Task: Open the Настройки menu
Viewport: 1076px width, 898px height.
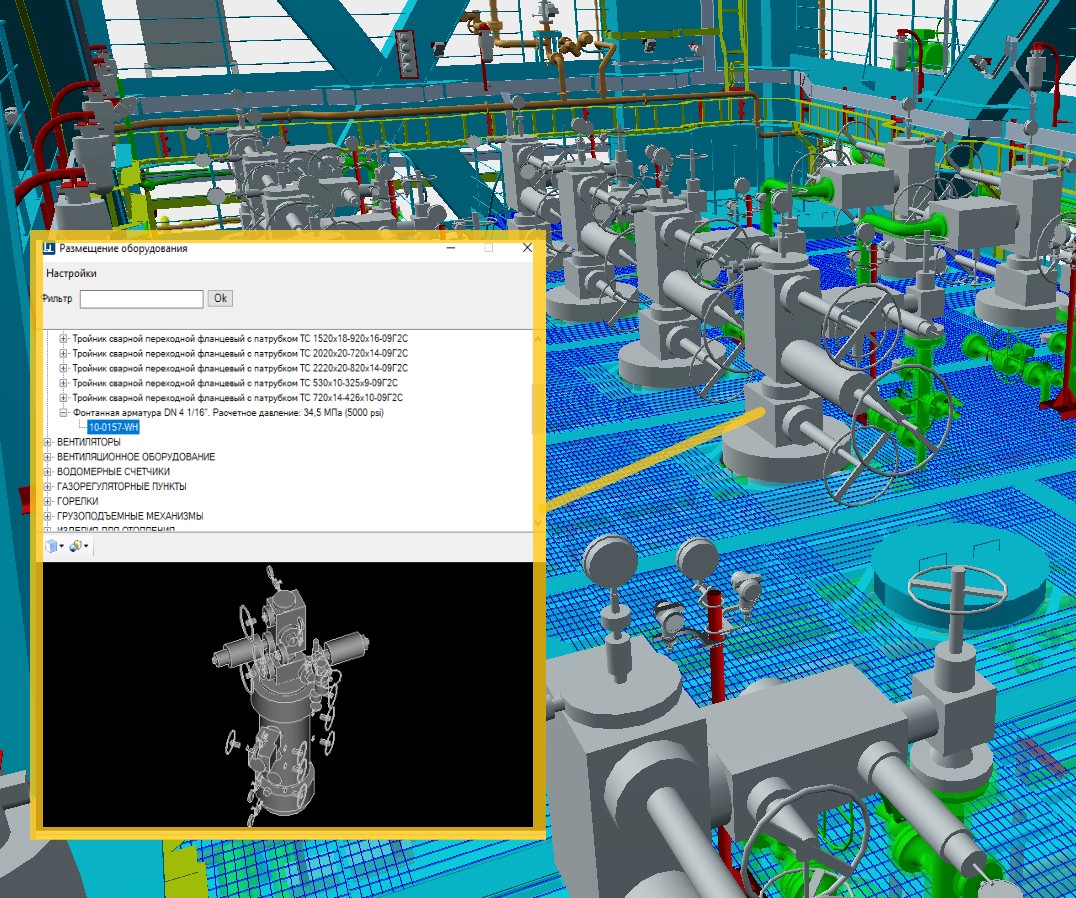Action: (71, 273)
